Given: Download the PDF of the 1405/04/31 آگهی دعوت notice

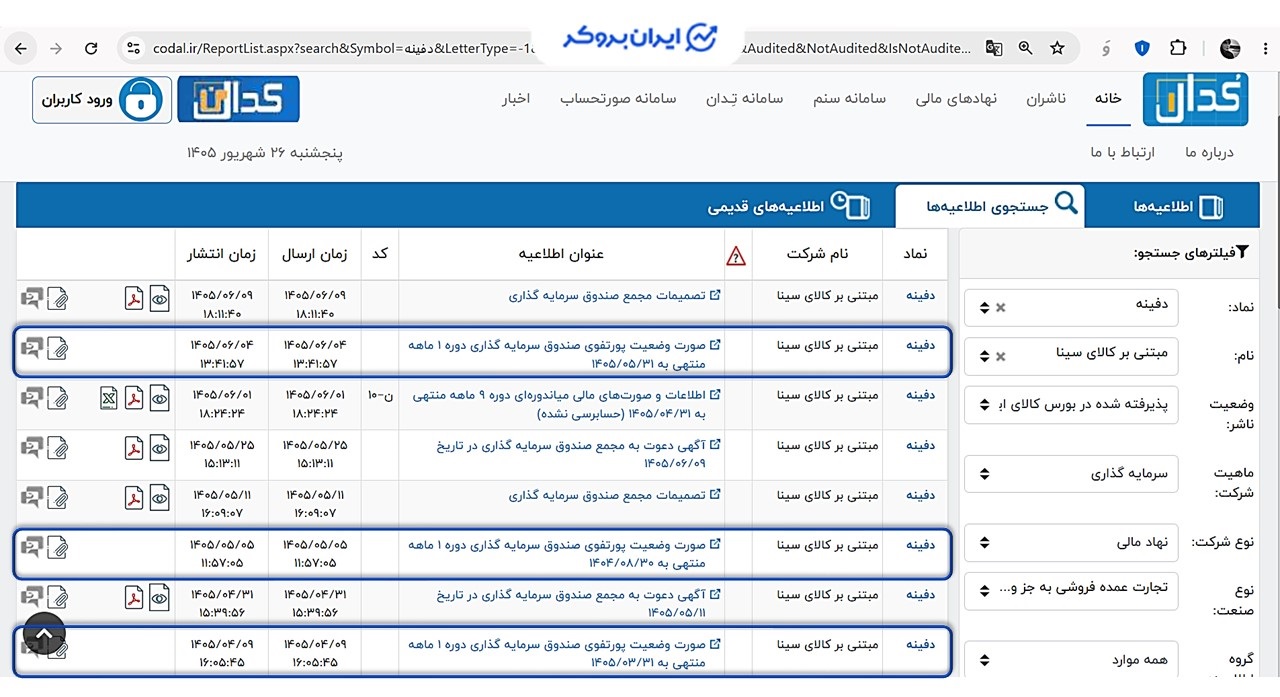Looking at the screenshot, I should point(134,597).
